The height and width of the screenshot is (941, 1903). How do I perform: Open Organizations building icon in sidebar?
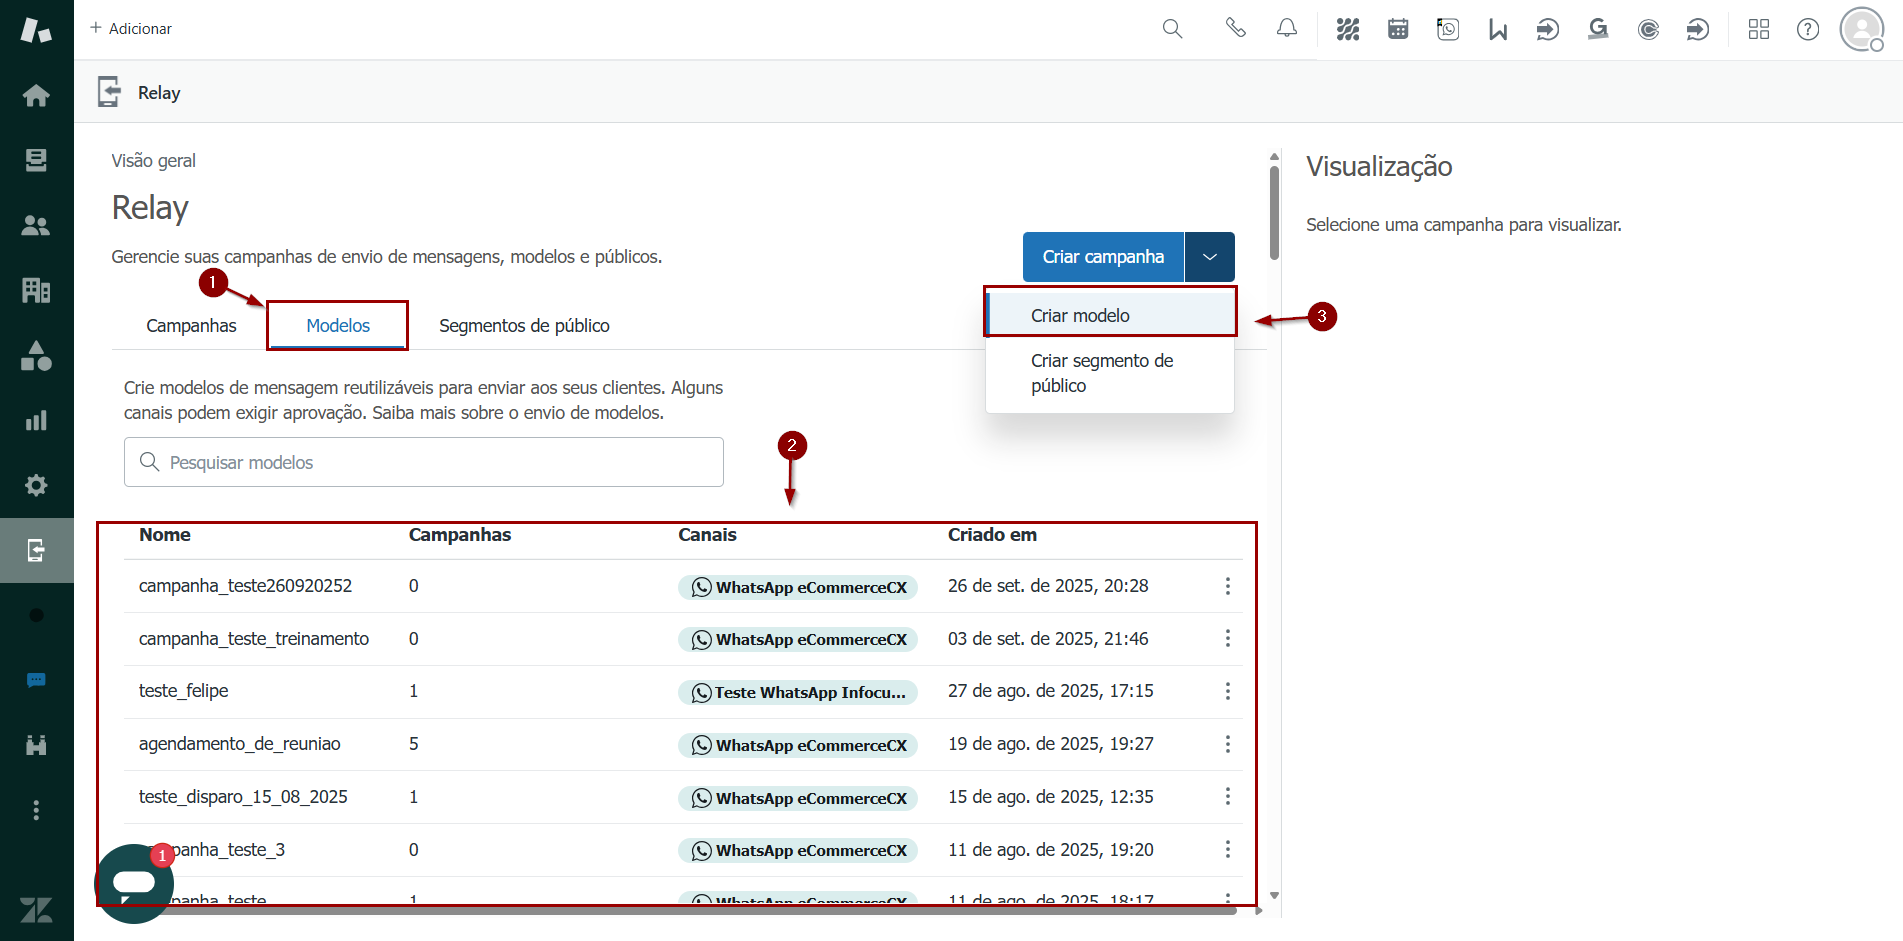click(x=36, y=290)
